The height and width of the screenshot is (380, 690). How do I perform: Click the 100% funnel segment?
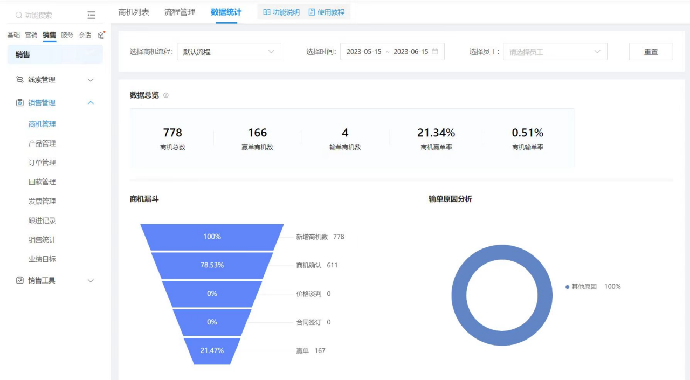tap(212, 237)
